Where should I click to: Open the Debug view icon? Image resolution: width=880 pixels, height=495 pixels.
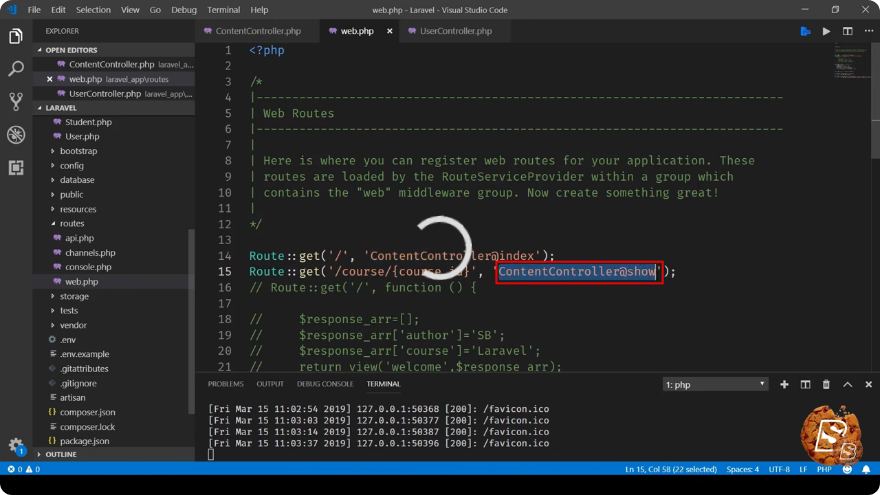click(16, 135)
